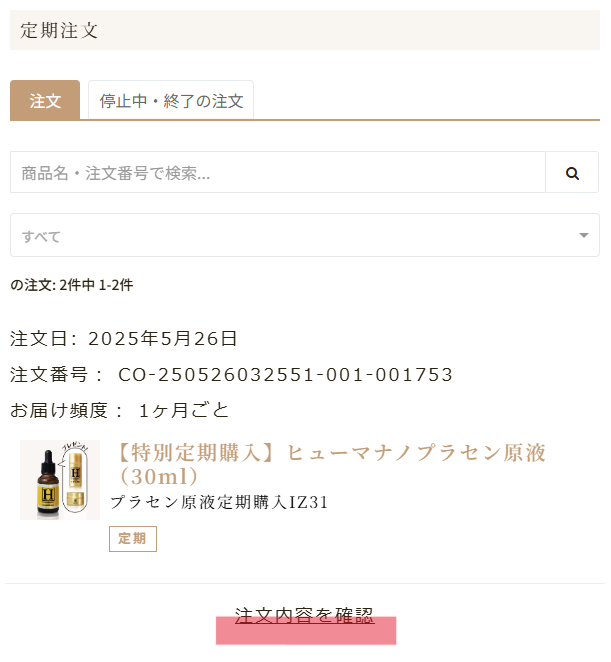Click the product thumbnail image

(60, 480)
